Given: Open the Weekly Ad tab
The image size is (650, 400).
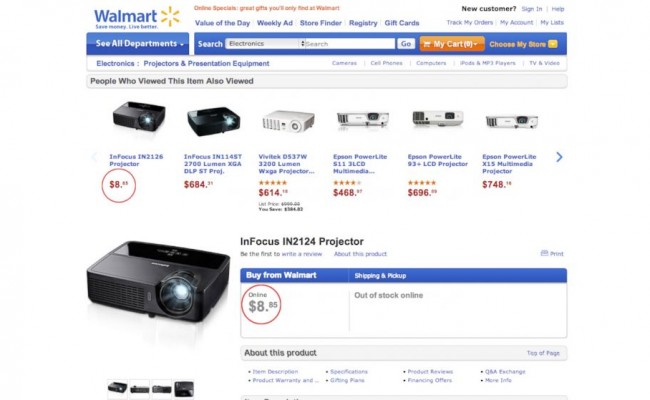Looking at the screenshot, I should coord(275,22).
